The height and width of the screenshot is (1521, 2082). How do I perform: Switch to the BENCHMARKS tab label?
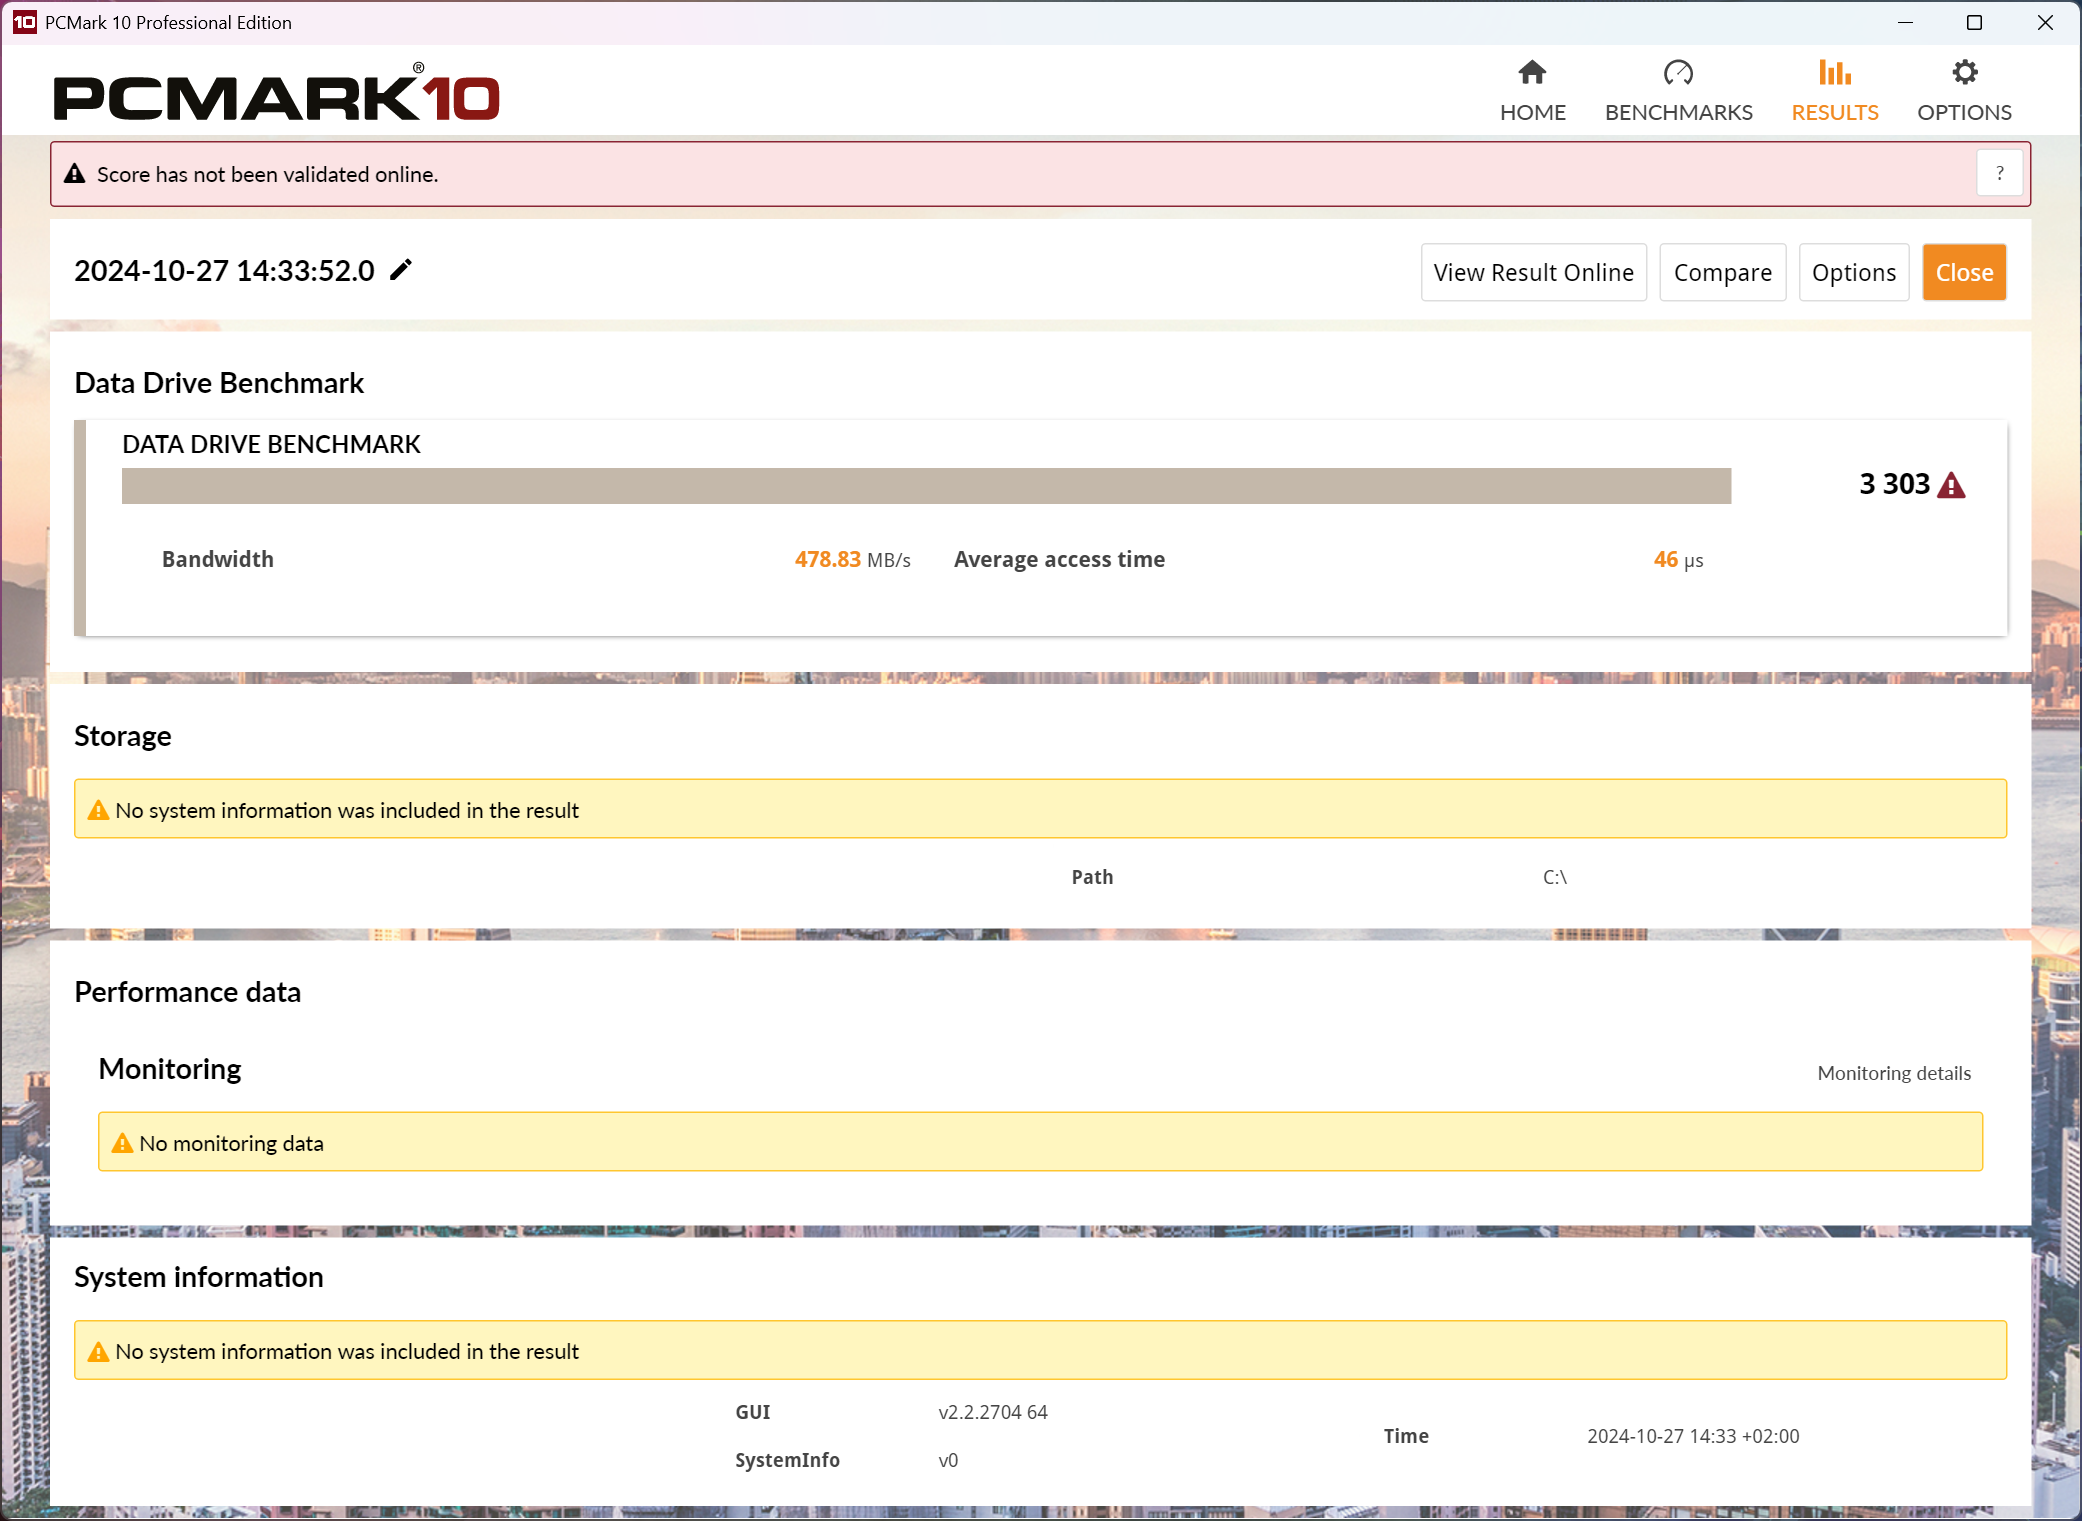point(1678,112)
